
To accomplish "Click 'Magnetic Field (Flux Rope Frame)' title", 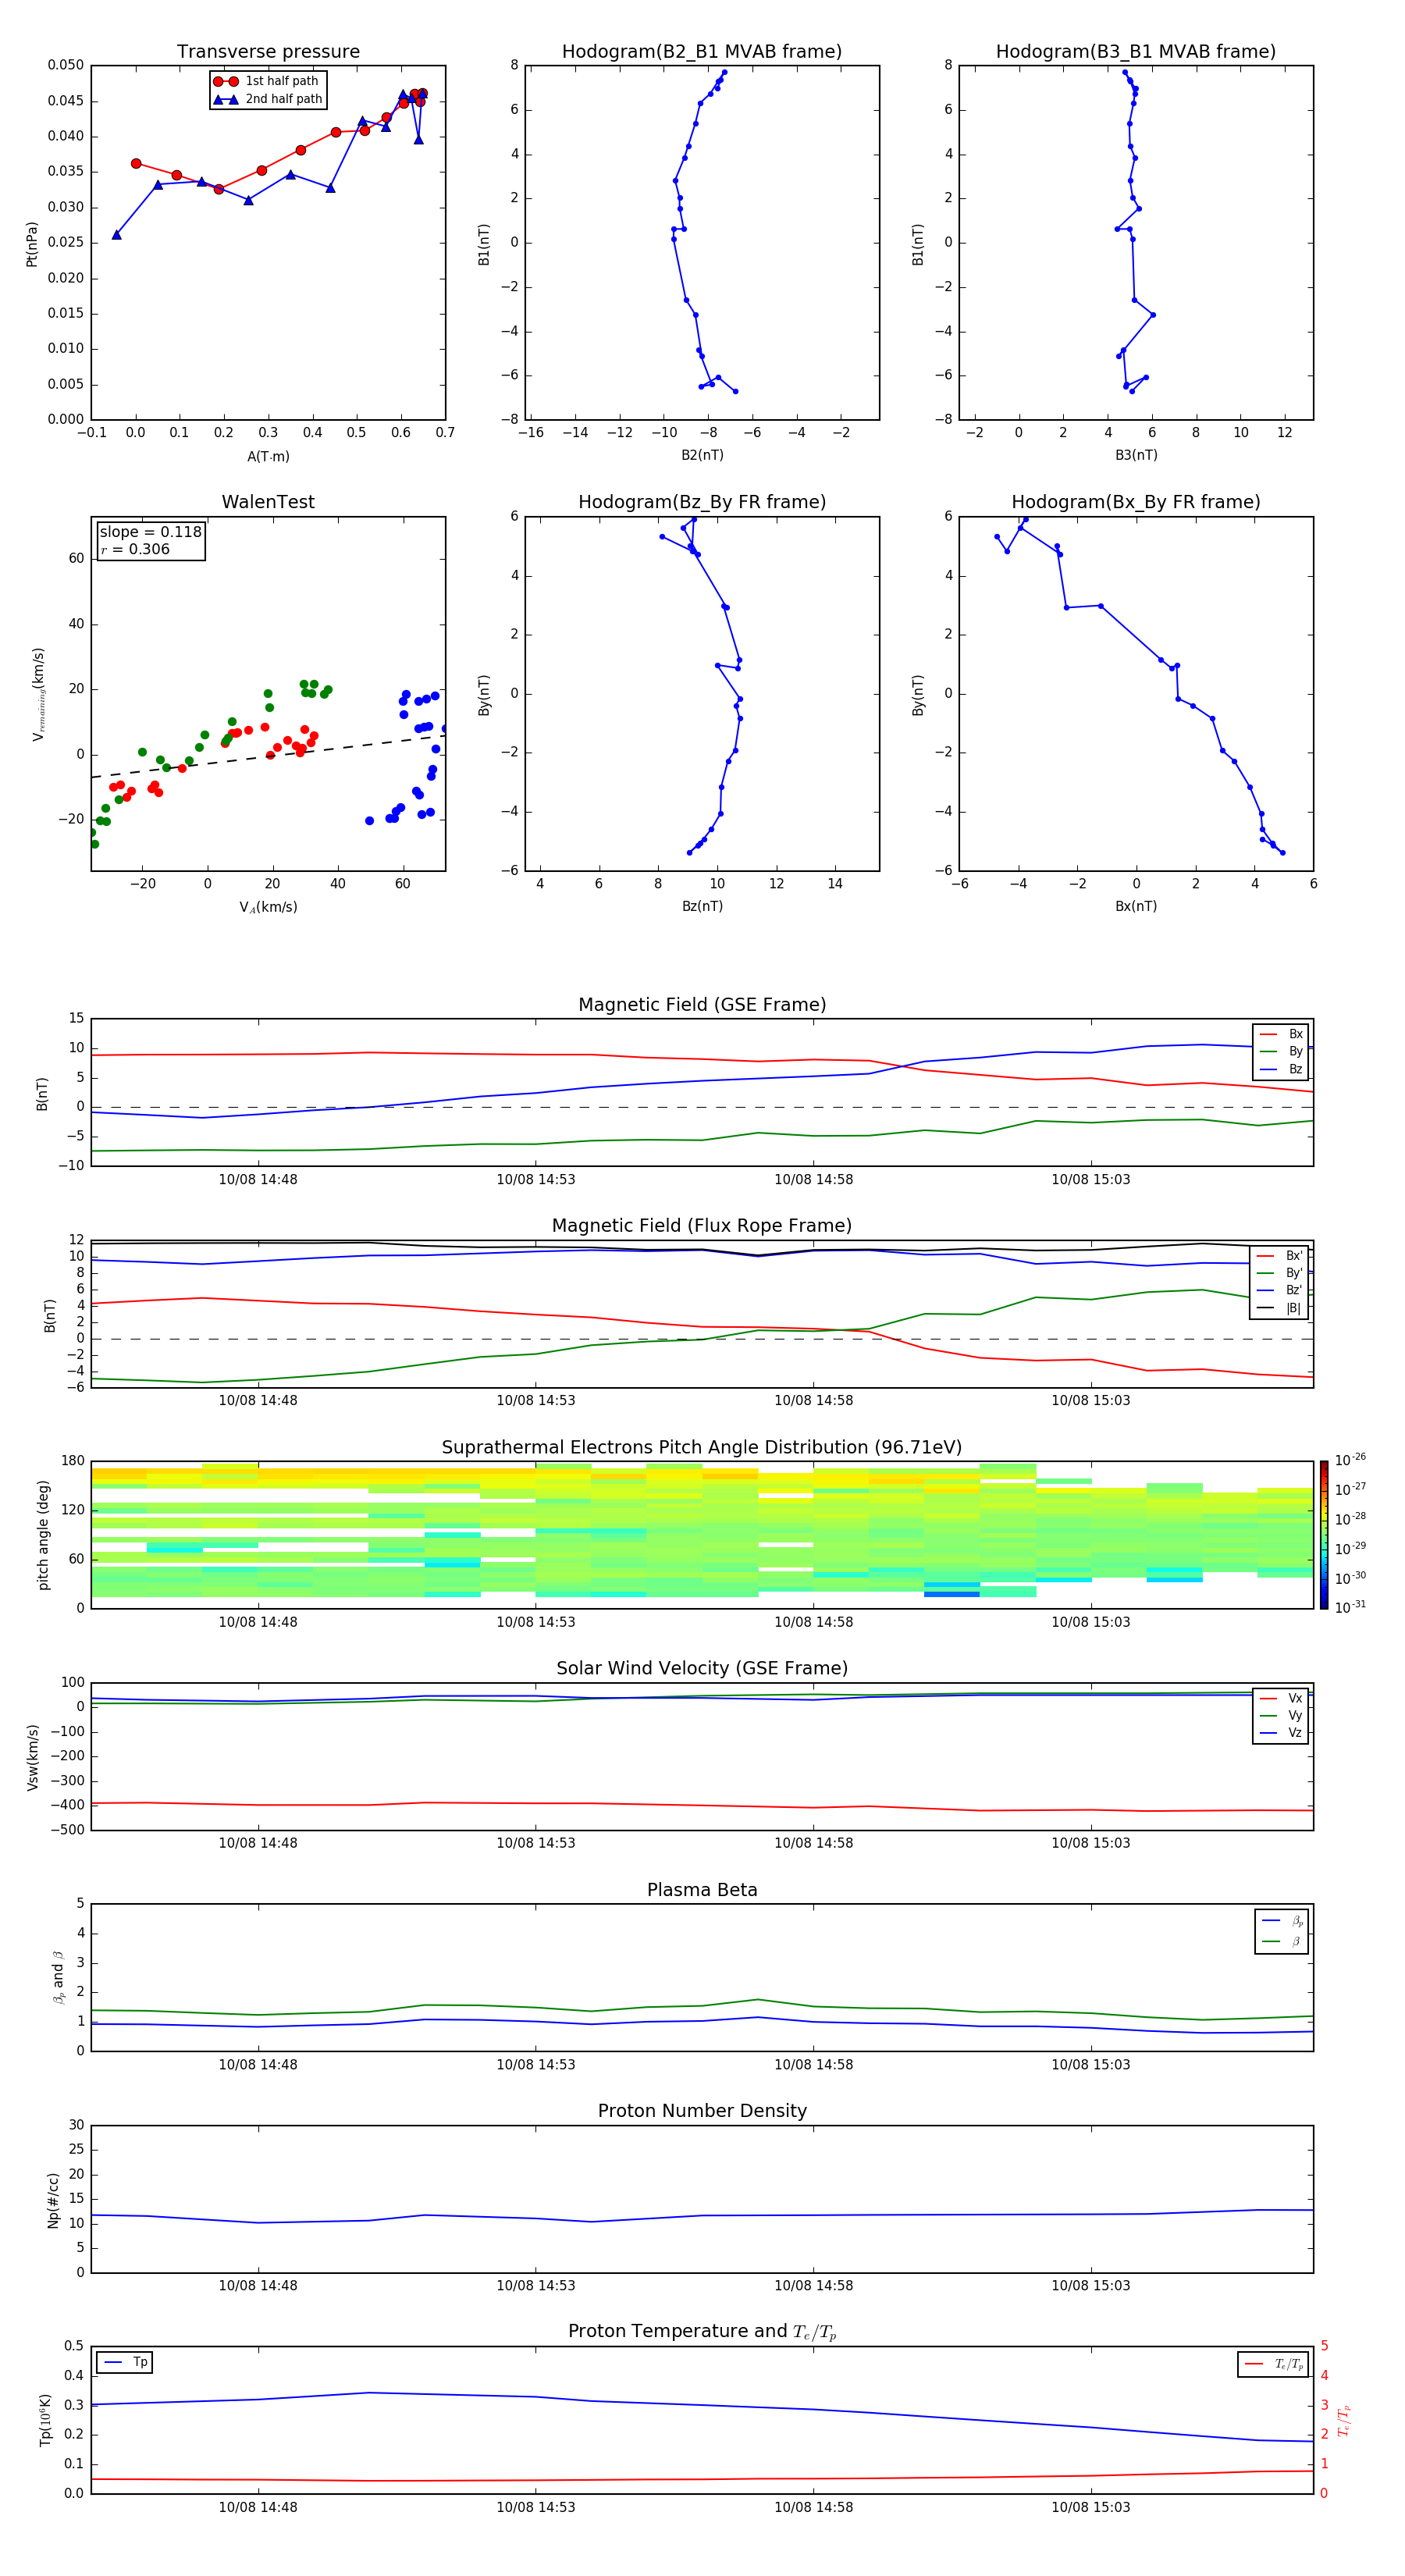I will pyautogui.click(x=702, y=1226).
